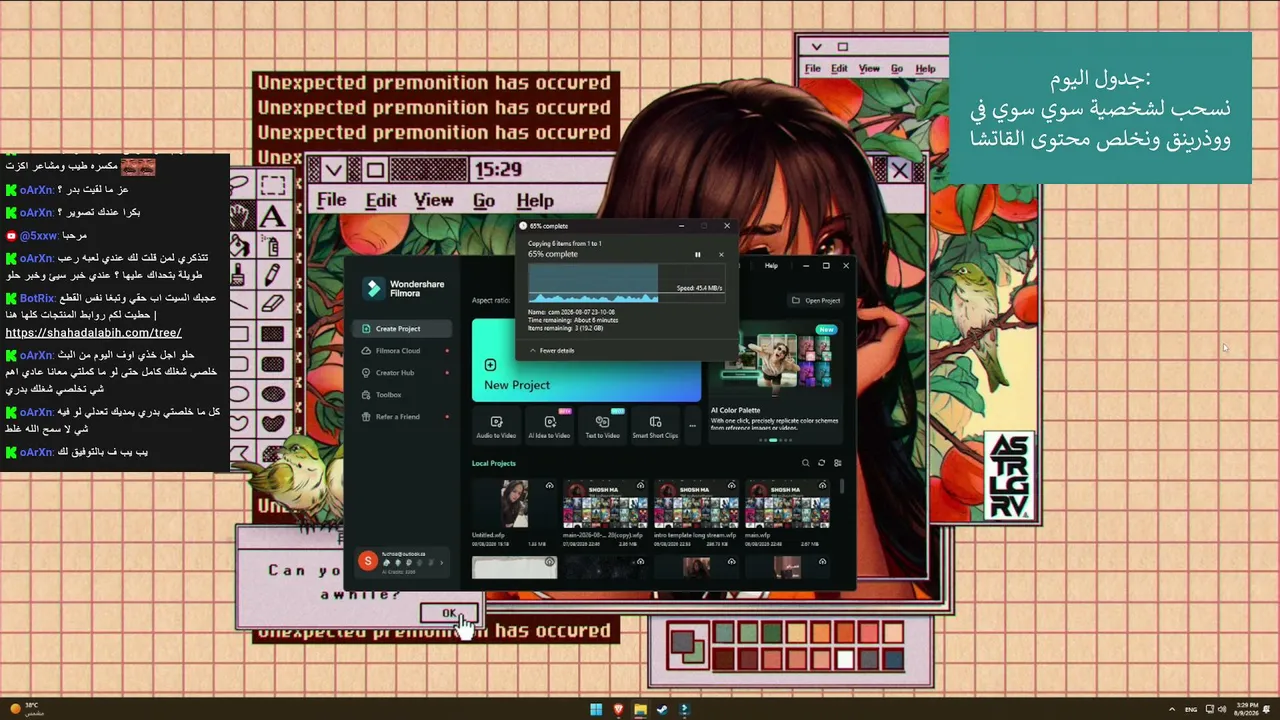Pause the file copy operation

pos(697,254)
